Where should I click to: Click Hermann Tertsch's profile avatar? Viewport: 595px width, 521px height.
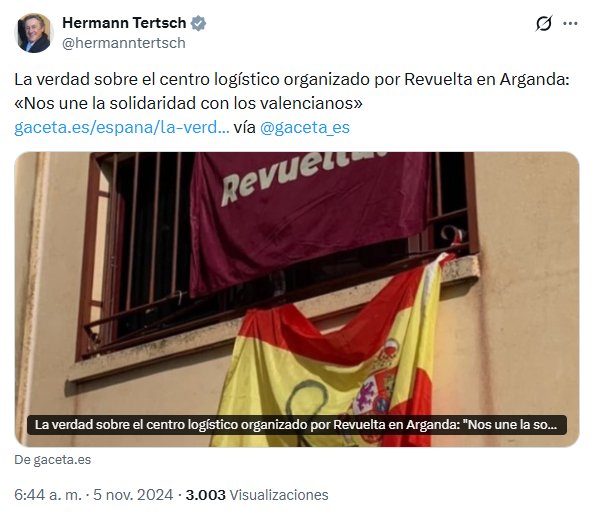(x=34, y=33)
